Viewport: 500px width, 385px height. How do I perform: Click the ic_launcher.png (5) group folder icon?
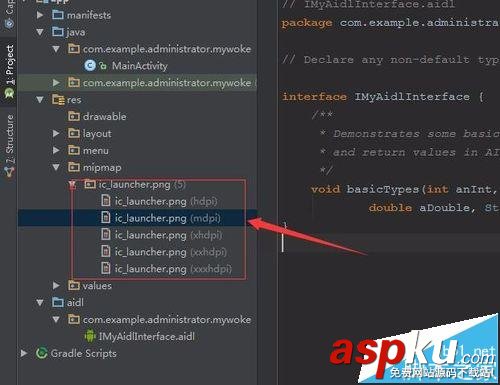90,184
